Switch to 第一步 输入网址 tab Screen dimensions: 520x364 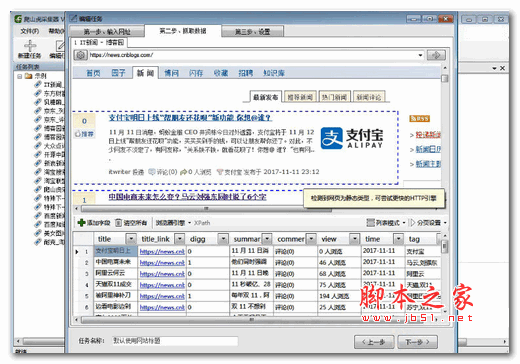[107, 32]
